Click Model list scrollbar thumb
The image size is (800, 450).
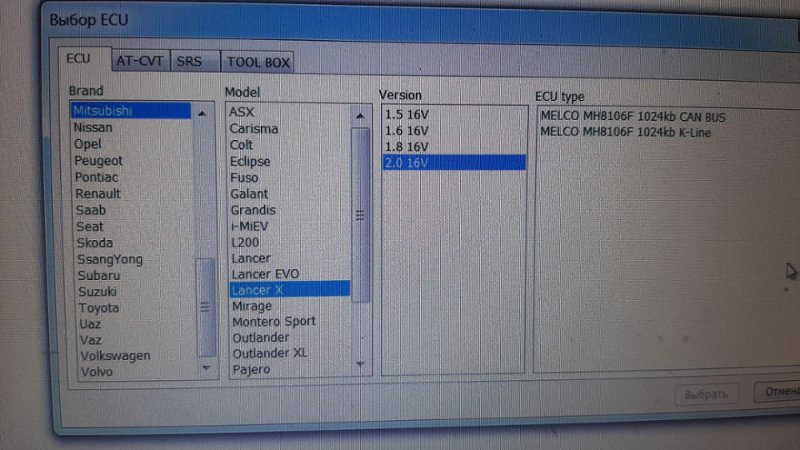(x=360, y=215)
